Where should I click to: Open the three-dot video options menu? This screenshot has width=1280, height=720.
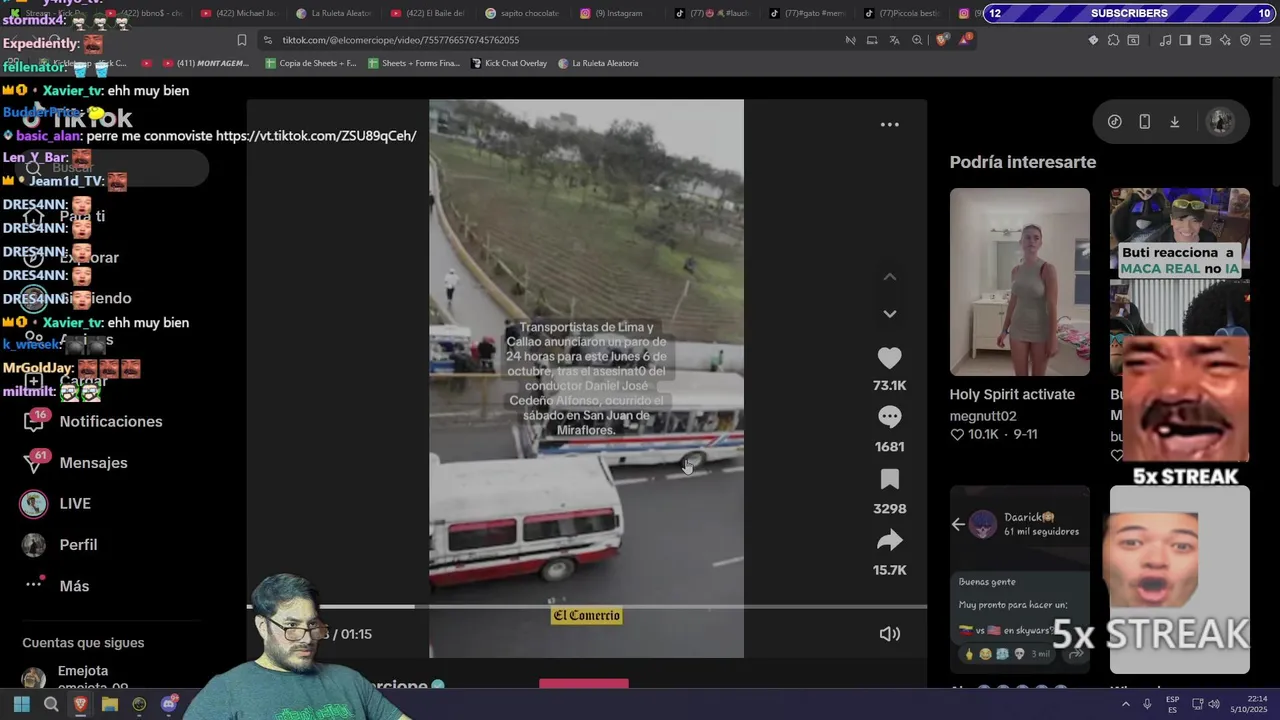[x=889, y=125]
